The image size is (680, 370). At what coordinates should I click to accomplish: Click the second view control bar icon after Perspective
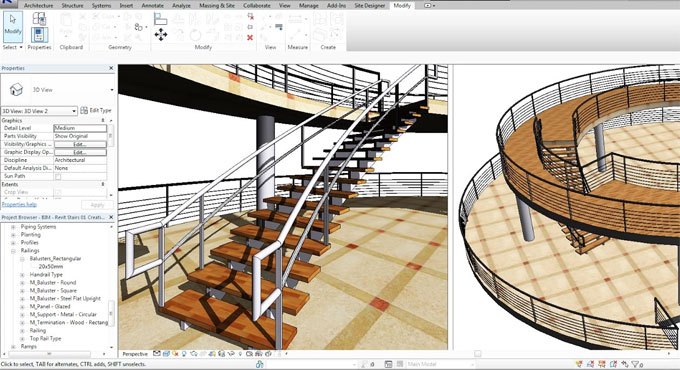click(166, 354)
